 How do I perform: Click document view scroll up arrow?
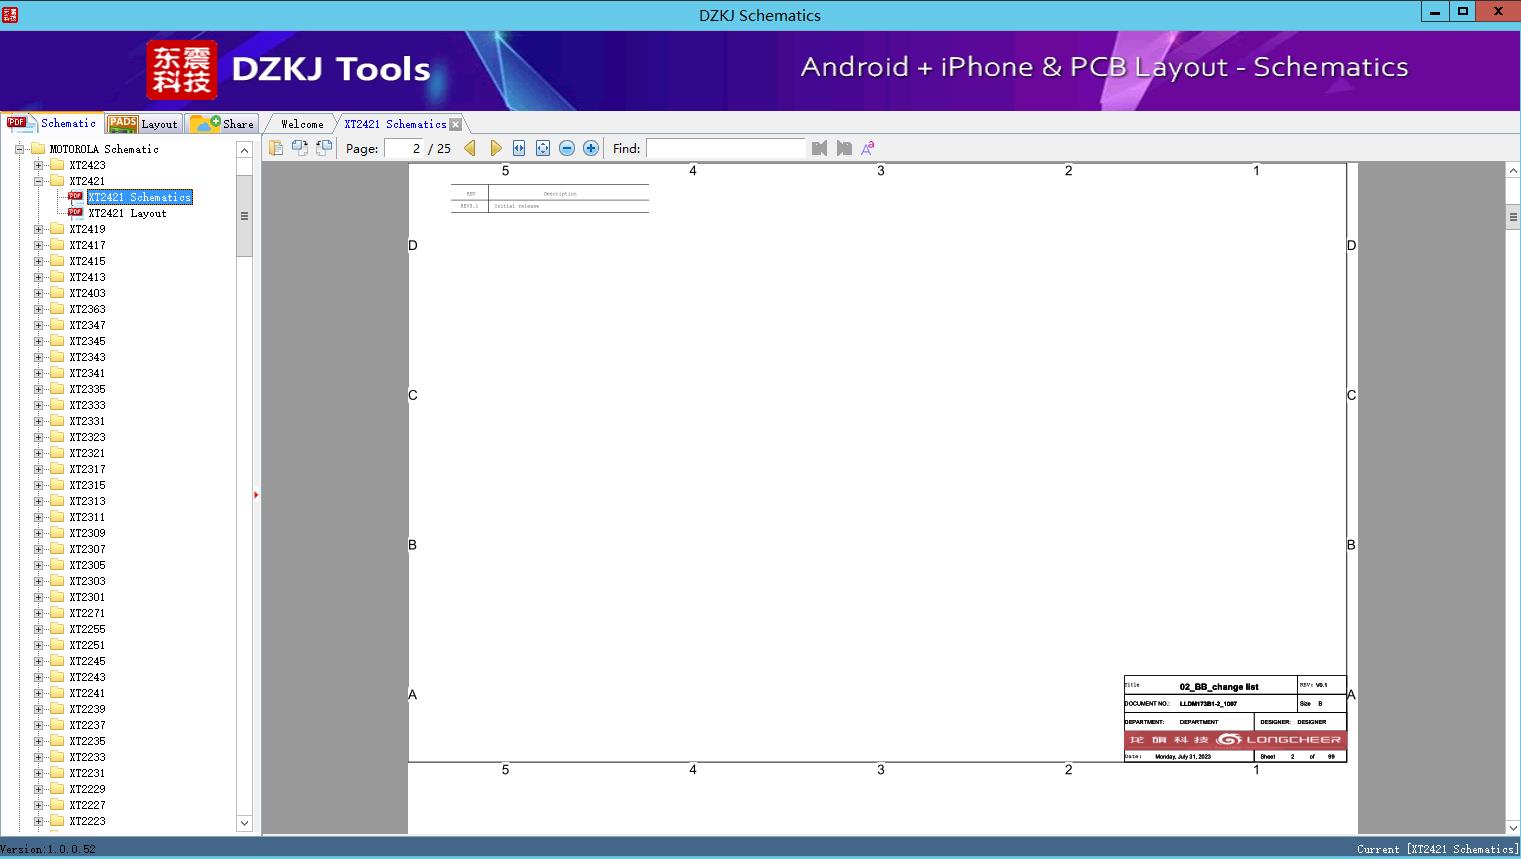pos(1513,171)
